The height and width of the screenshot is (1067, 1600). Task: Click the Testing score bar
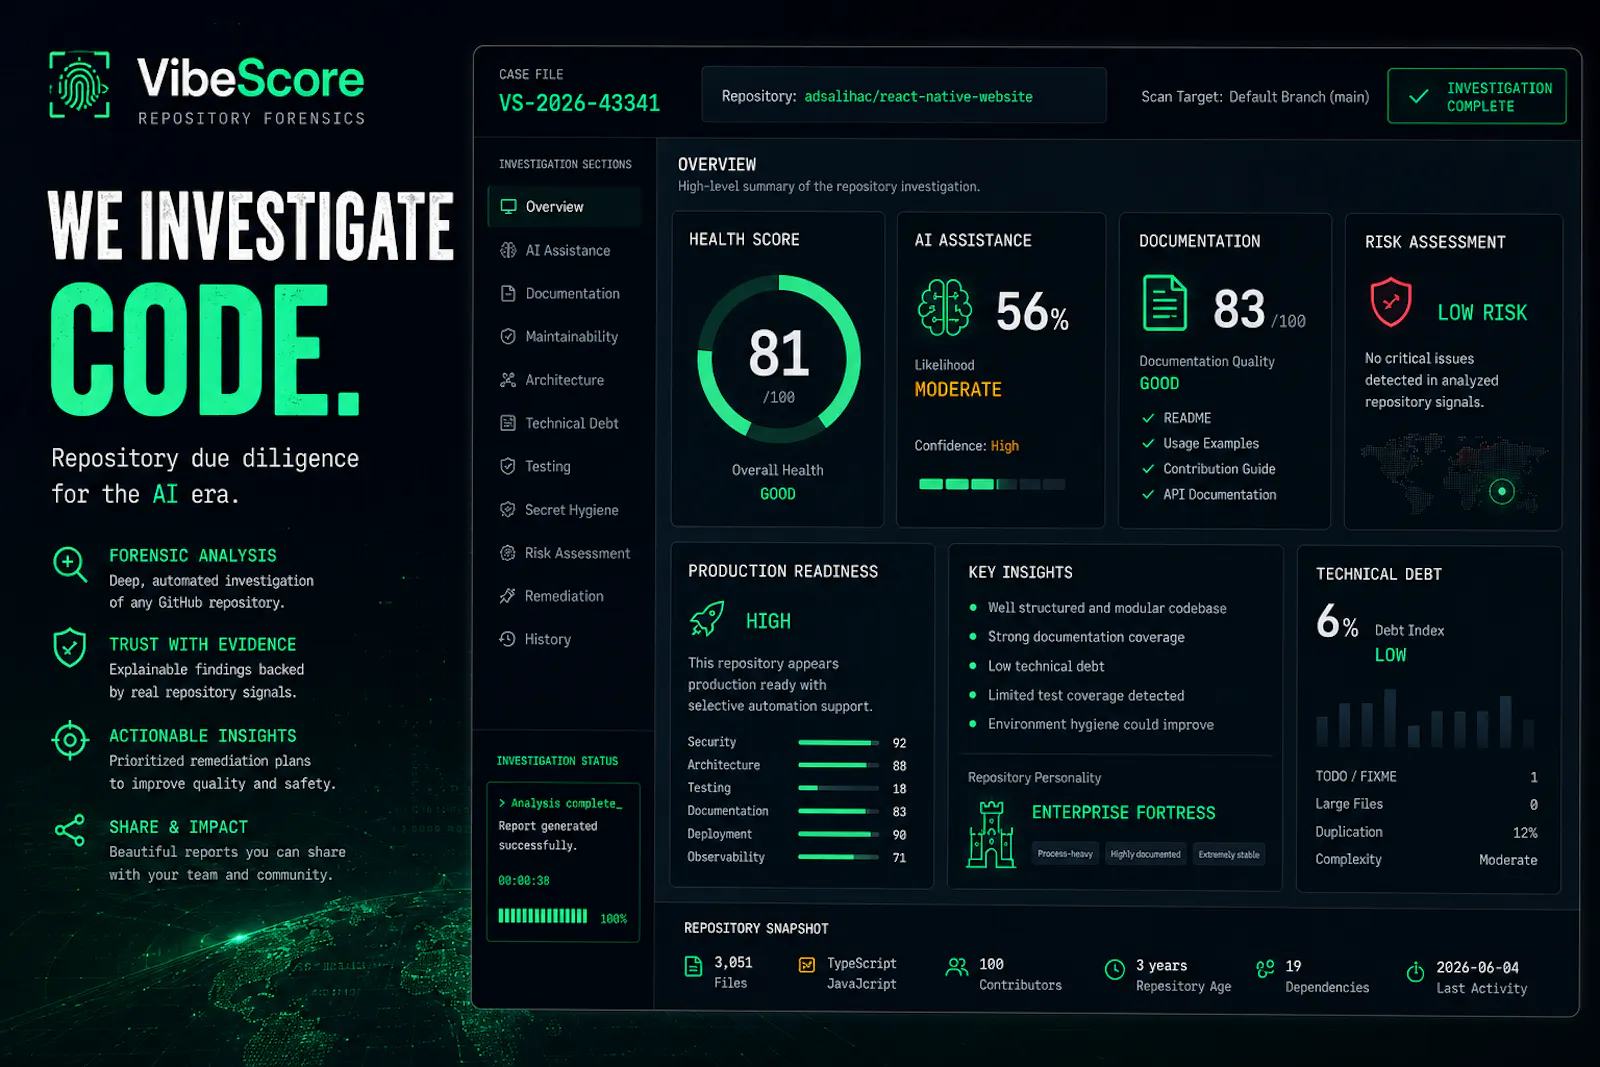(x=838, y=788)
